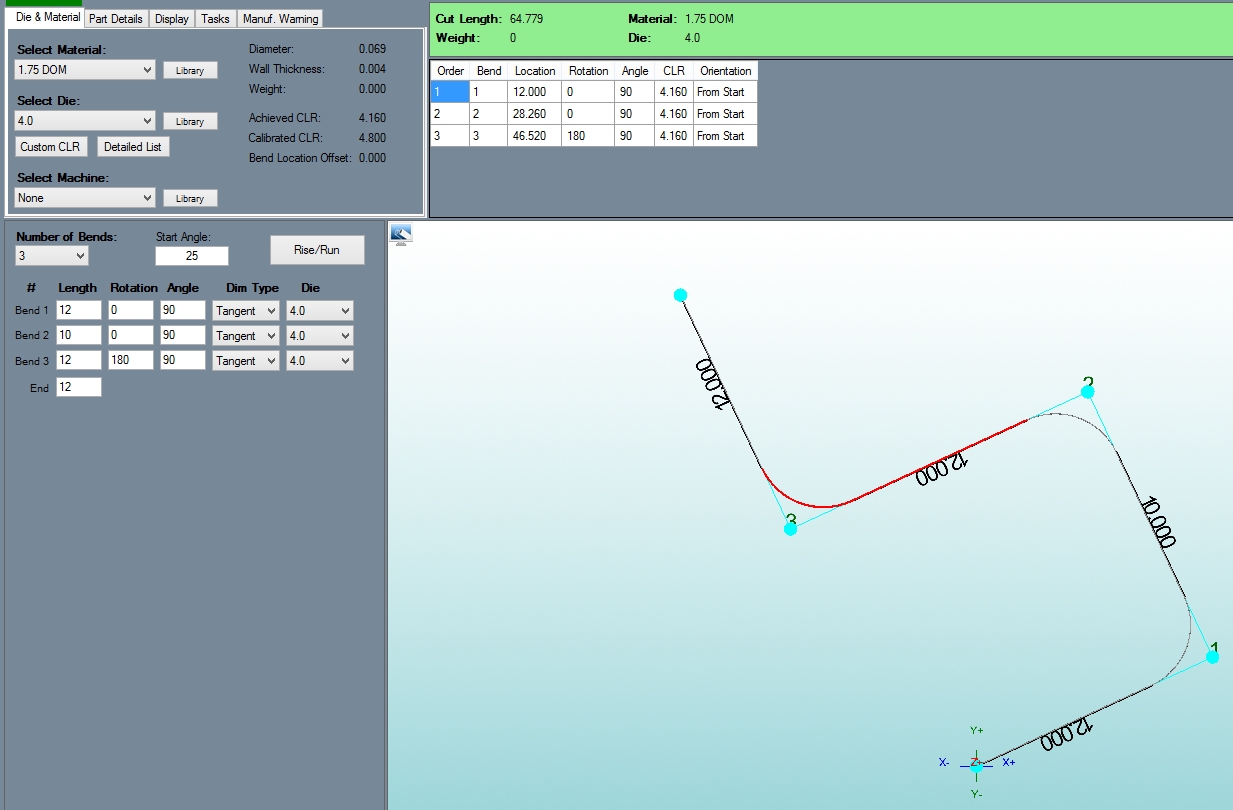
Task: Click the origin axis marker in the viewport
Action: (x=976, y=763)
